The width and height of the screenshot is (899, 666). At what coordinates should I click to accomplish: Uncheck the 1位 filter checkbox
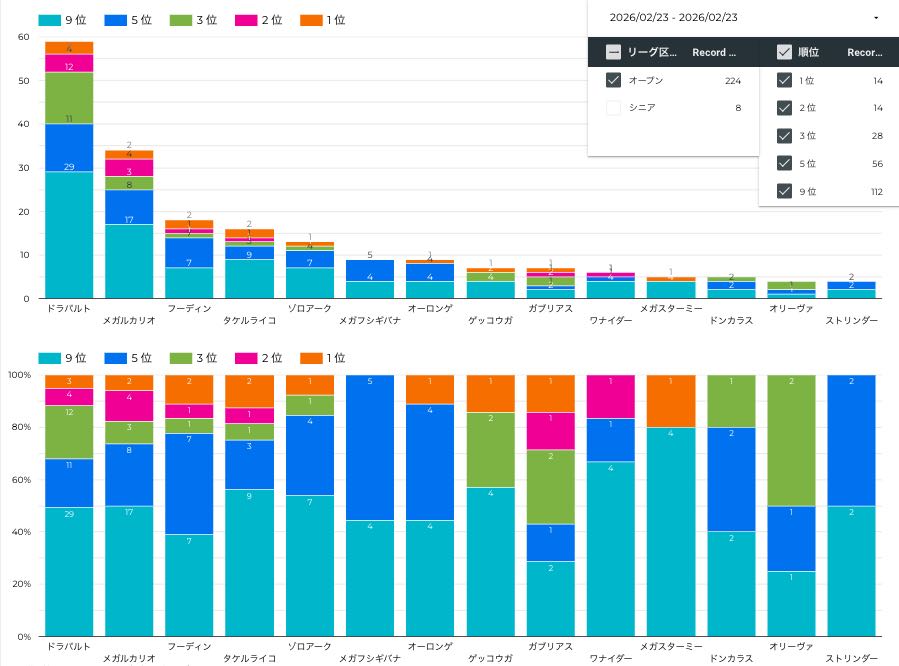point(784,81)
